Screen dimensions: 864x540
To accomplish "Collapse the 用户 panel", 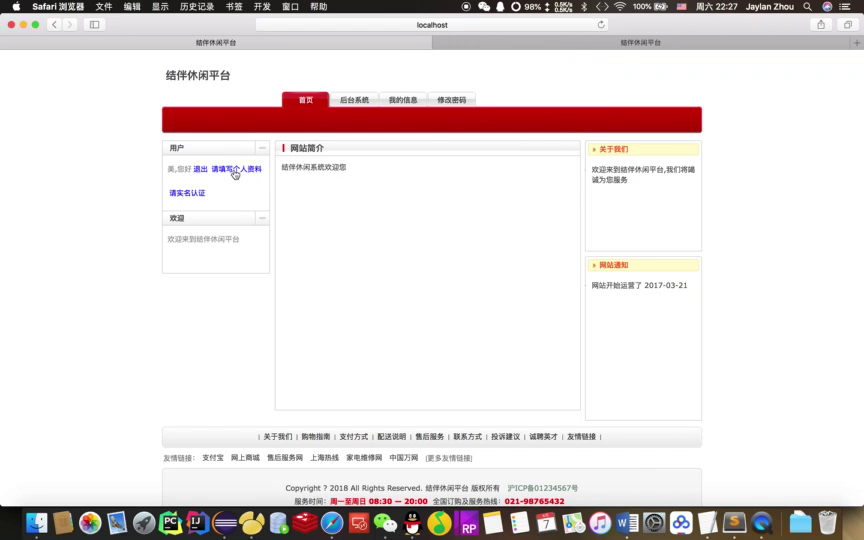I will [x=262, y=148].
